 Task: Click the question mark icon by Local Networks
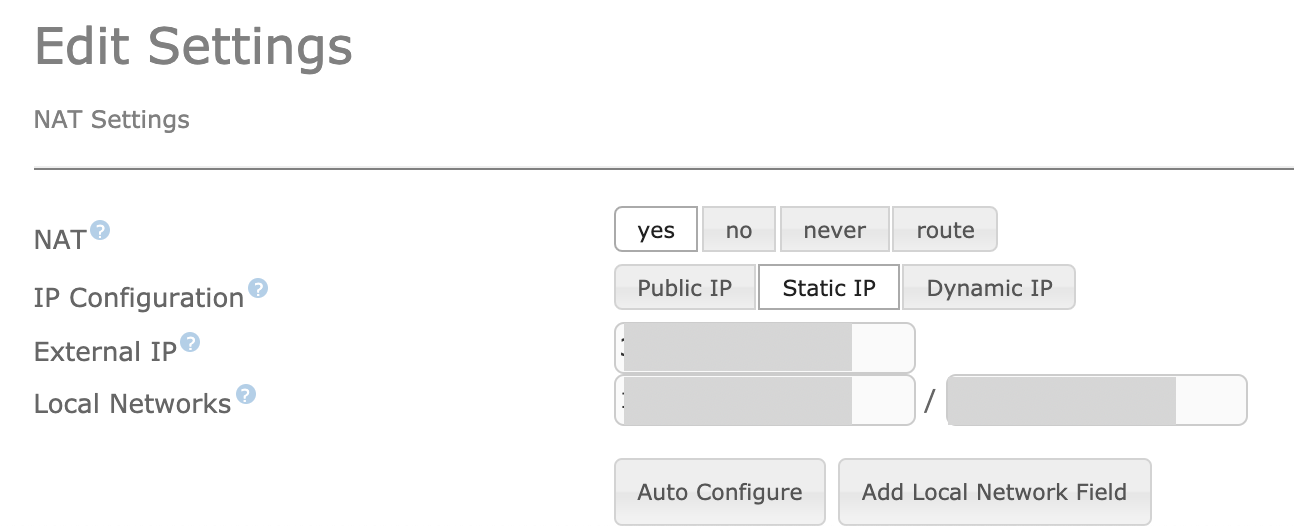click(x=245, y=395)
